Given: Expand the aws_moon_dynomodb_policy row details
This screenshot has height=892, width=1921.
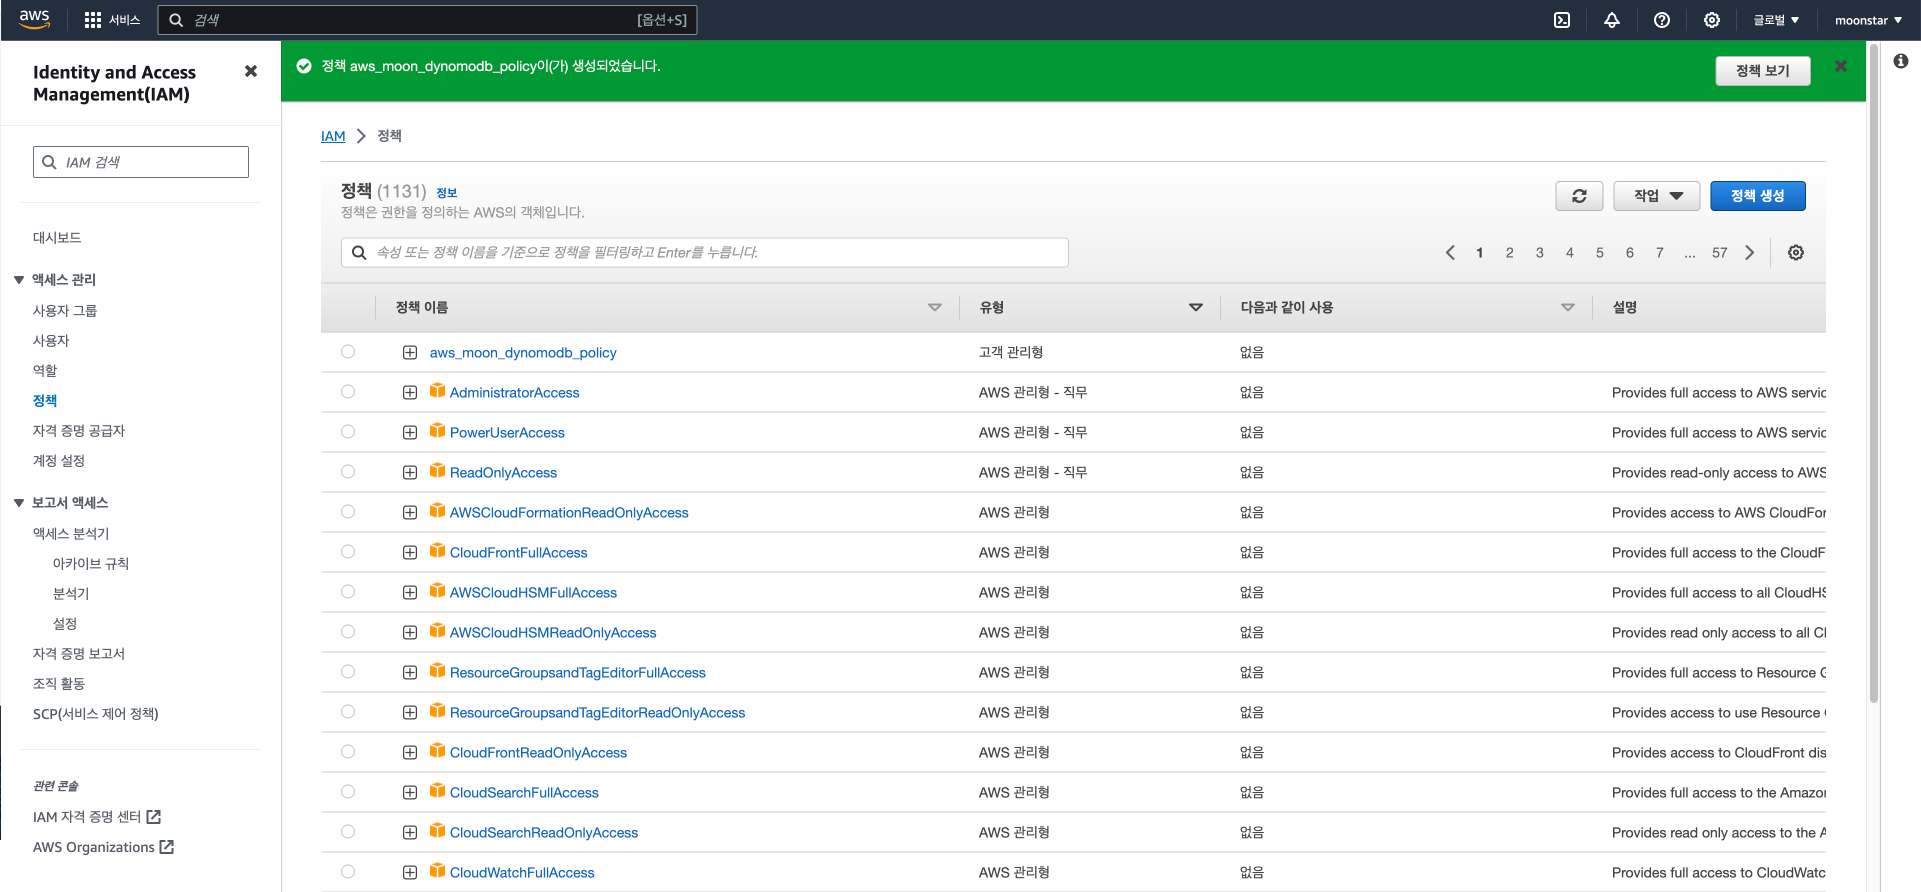Looking at the screenshot, I should (x=410, y=353).
